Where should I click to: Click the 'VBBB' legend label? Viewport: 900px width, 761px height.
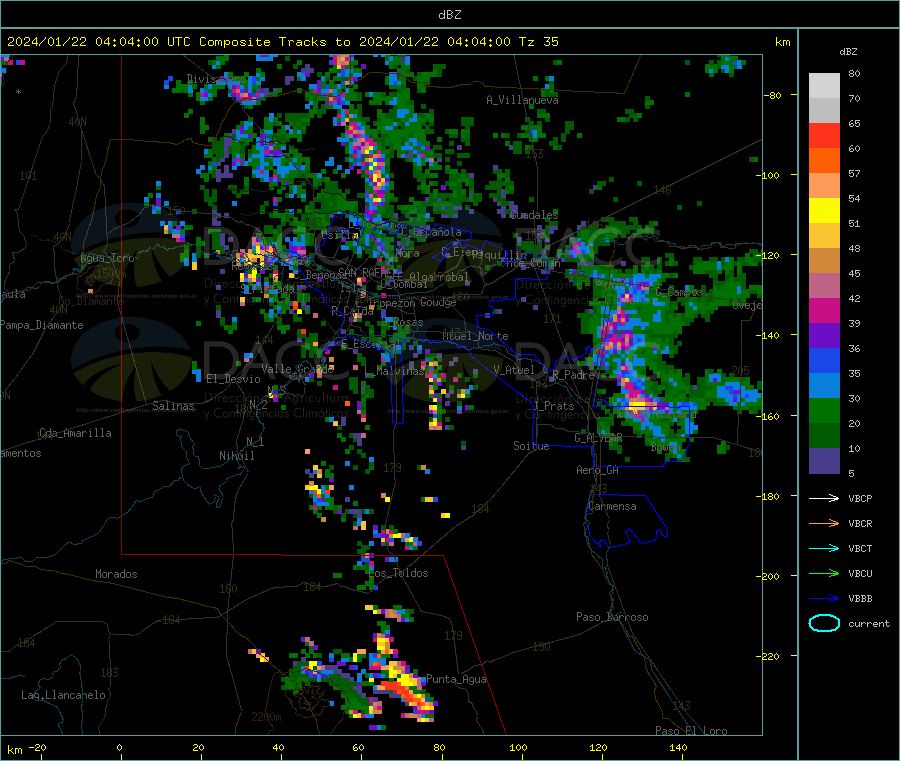(860, 599)
